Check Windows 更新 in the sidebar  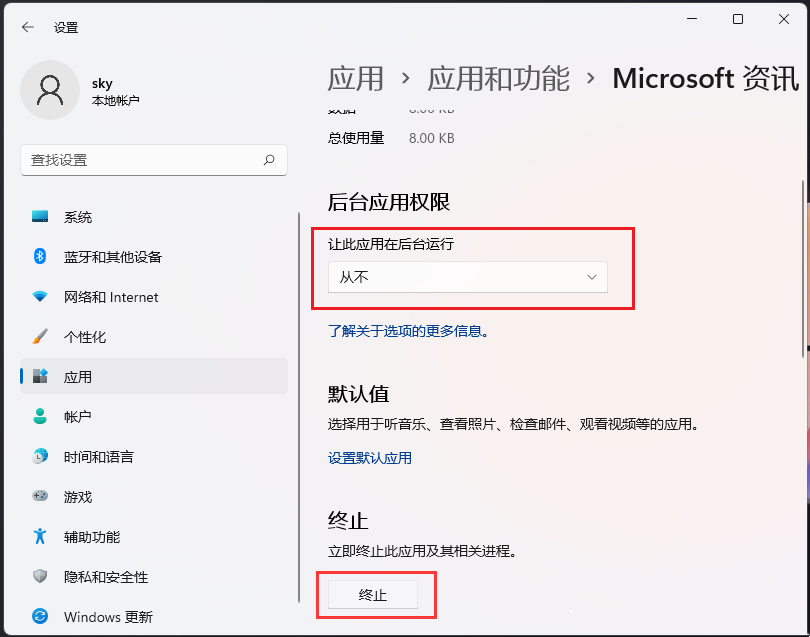(95, 617)
